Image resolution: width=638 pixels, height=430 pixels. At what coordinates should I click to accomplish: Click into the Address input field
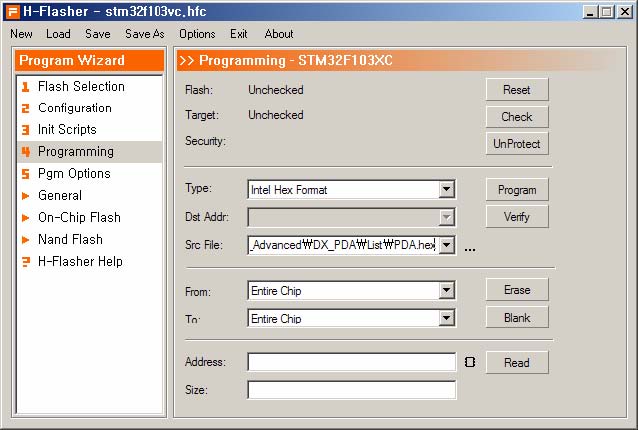click(352, 362)
